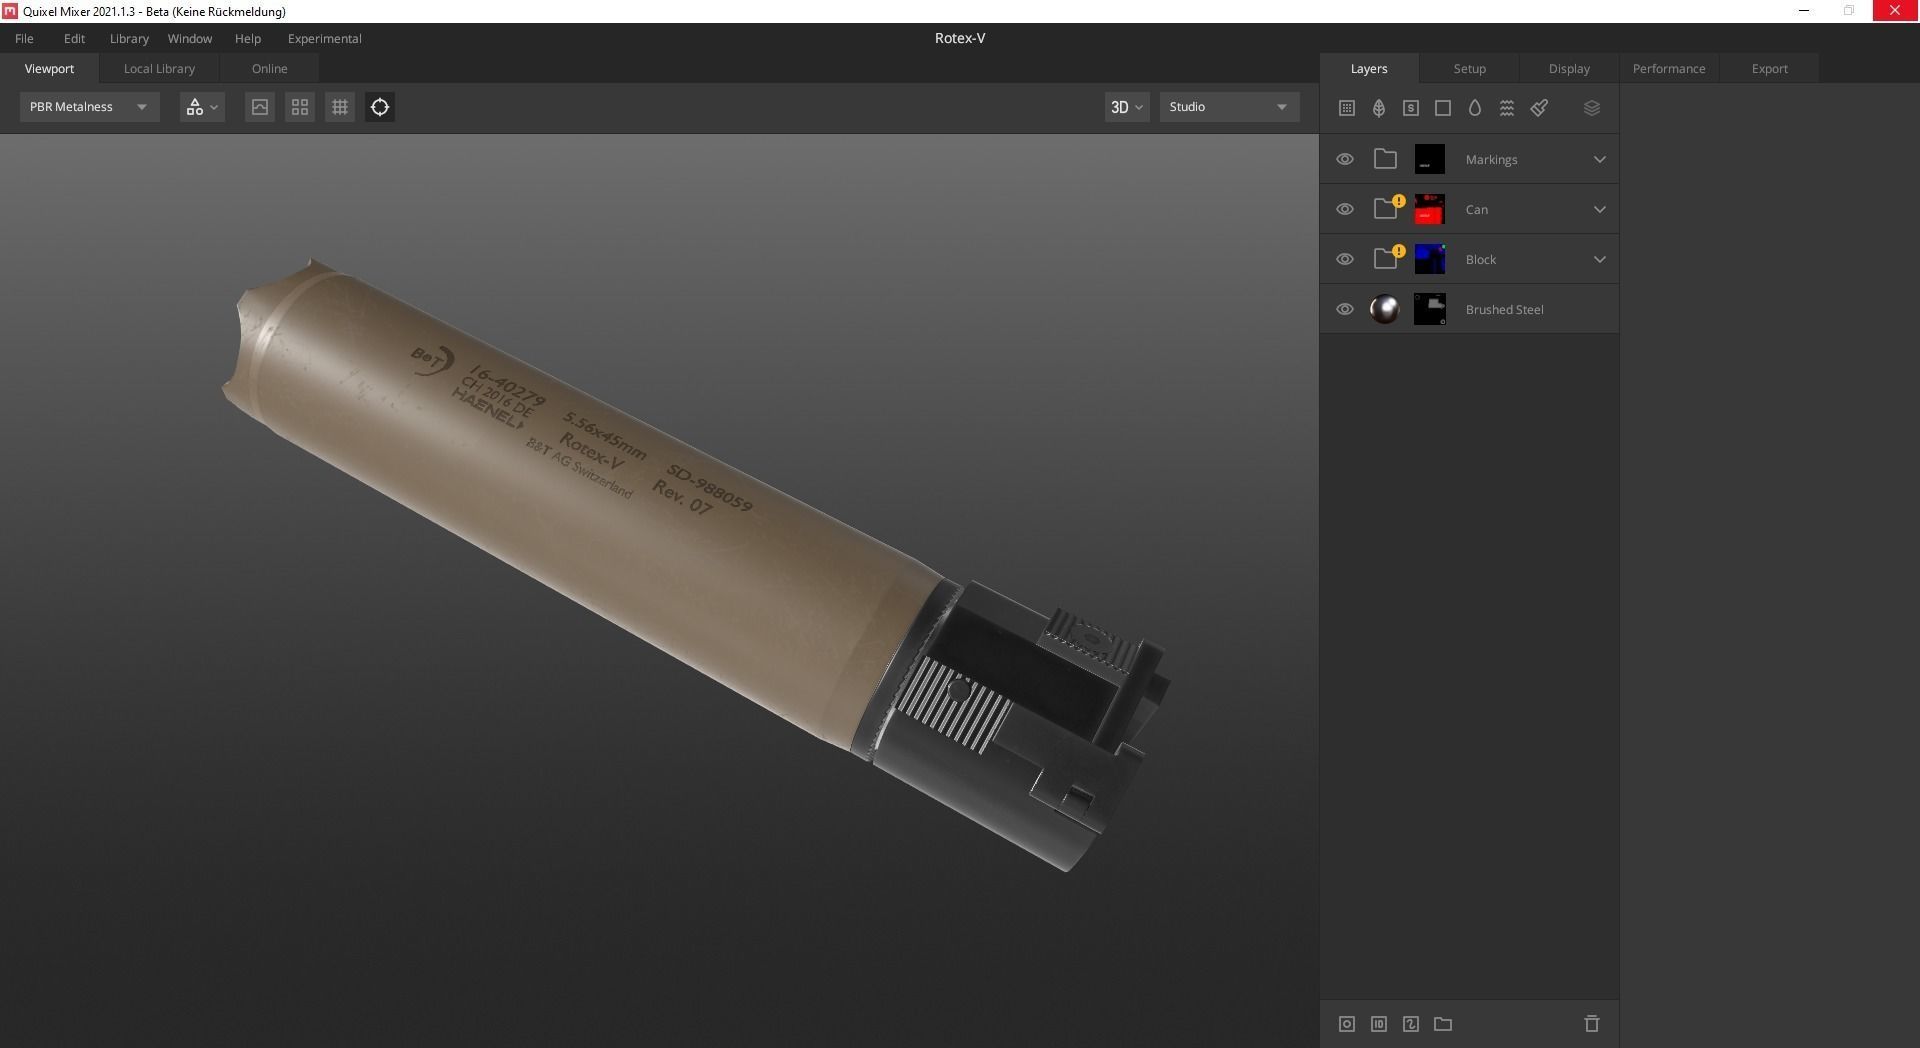
Task: Restore down the Quixel Mixer window
Action: [x=1849, y=11]
